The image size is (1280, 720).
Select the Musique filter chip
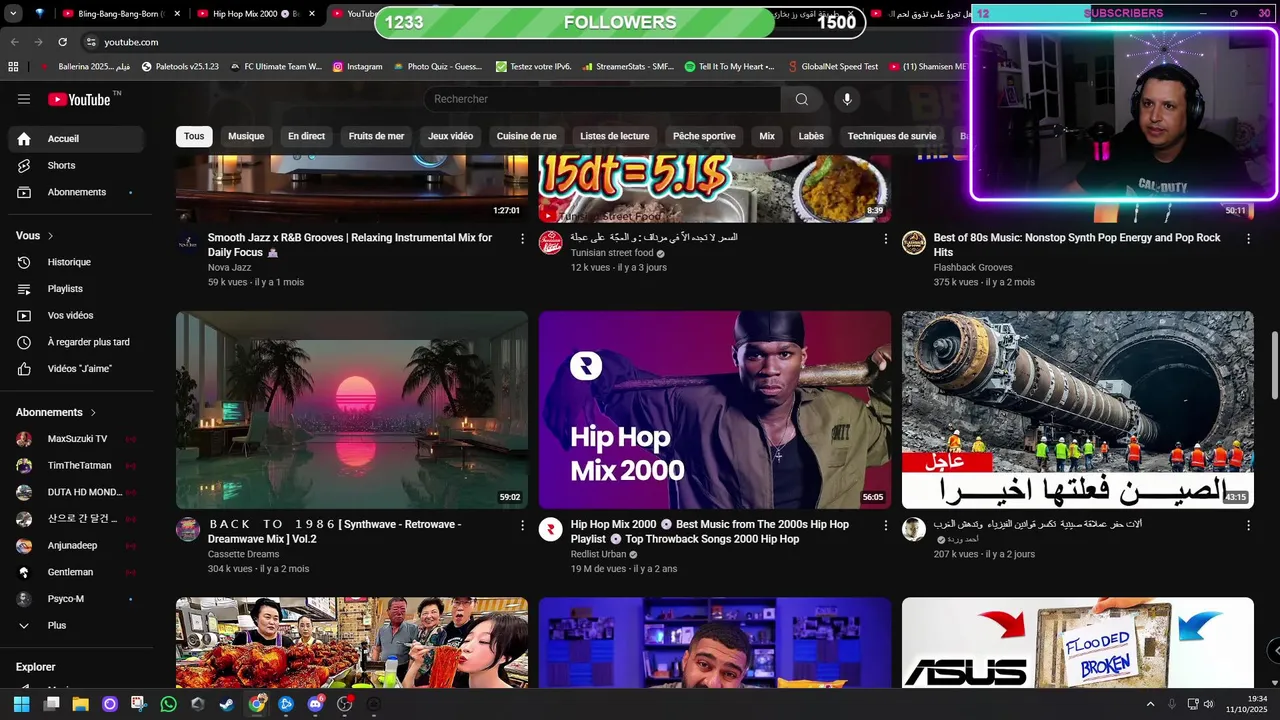coord(246,136)
